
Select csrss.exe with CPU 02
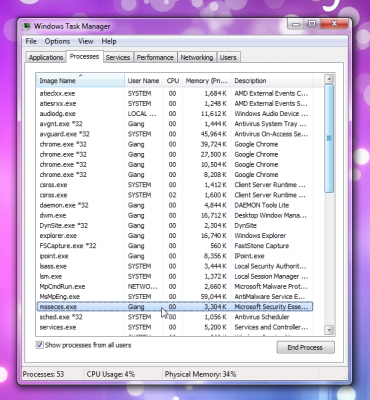click(174, 195)
